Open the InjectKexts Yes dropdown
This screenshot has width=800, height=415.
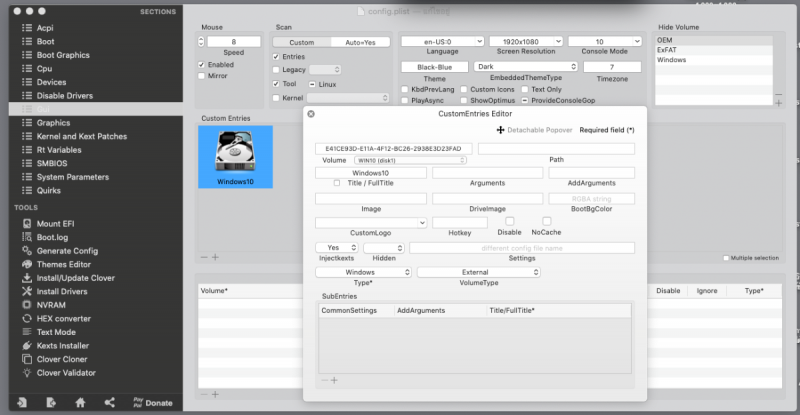coord(337,248)
